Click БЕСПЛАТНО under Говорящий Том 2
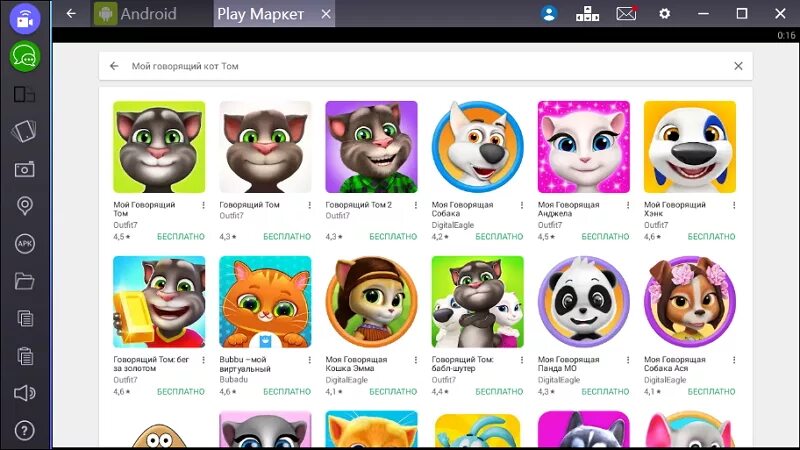The height and width of the screenshot is (450, 800). [x=393, y=237]
